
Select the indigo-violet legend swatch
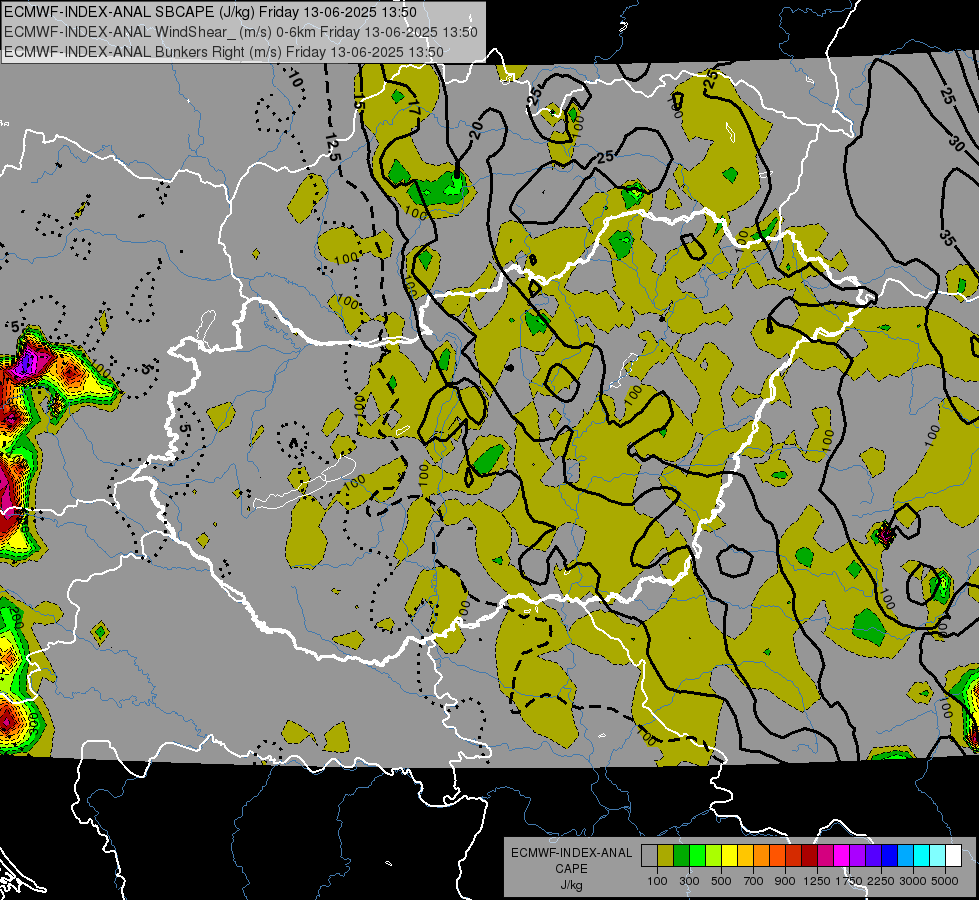[873, 856]
